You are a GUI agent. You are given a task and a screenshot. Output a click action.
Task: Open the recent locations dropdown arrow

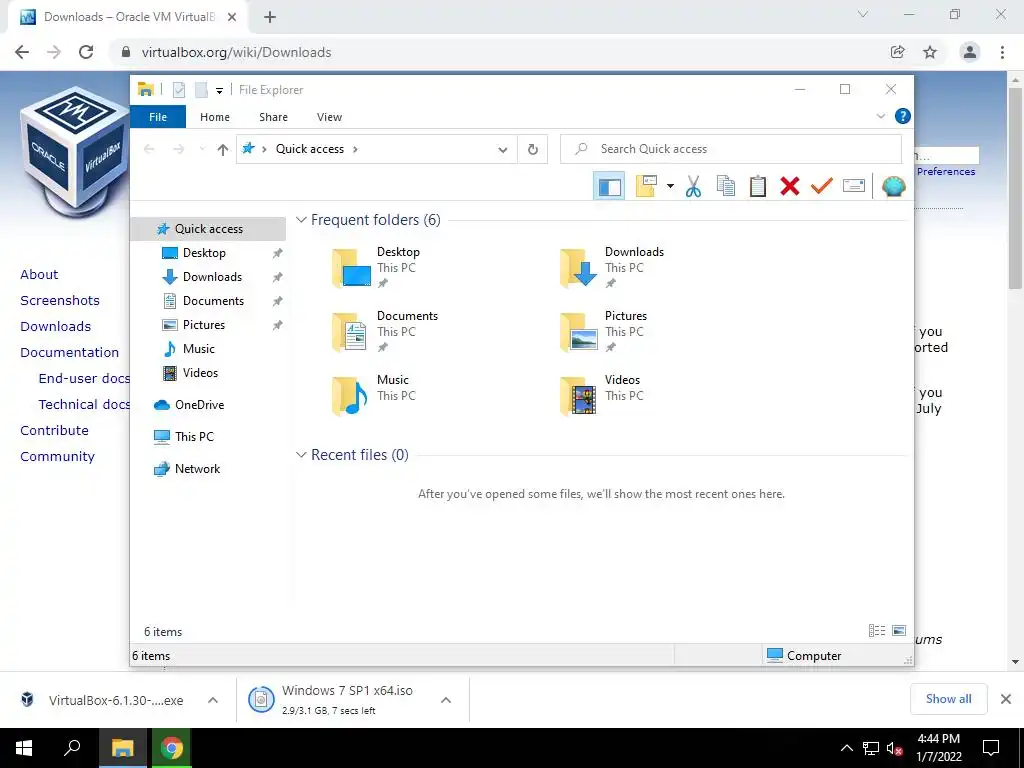click(x=202, y=150)
